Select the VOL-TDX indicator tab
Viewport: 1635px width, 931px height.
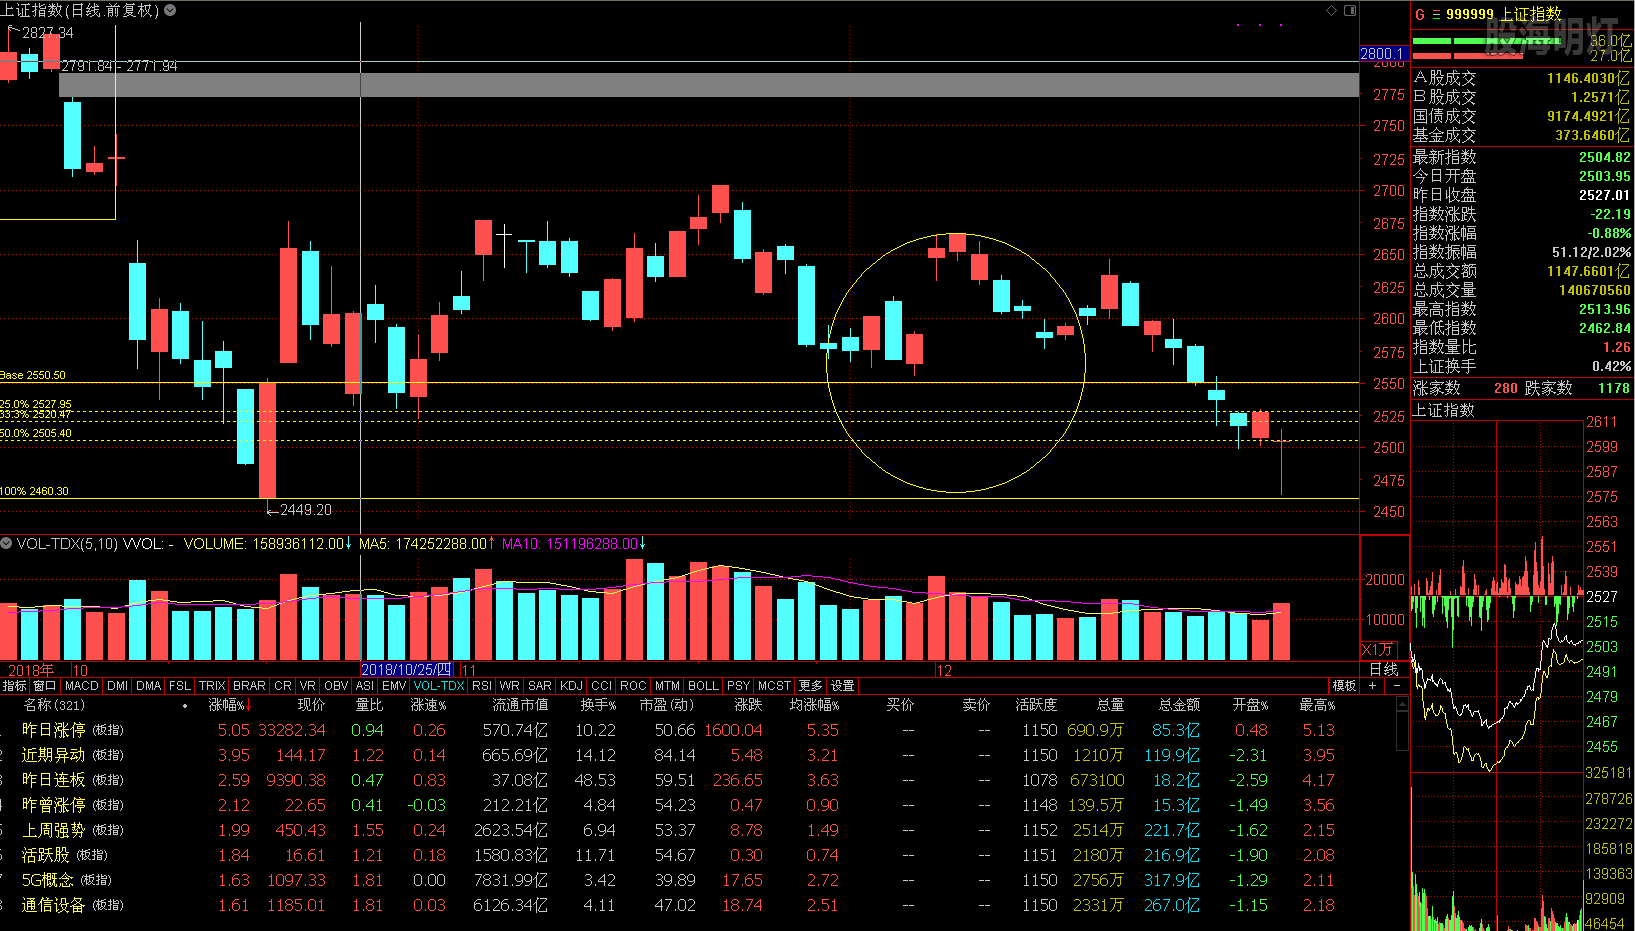click(x=439, y=686)
